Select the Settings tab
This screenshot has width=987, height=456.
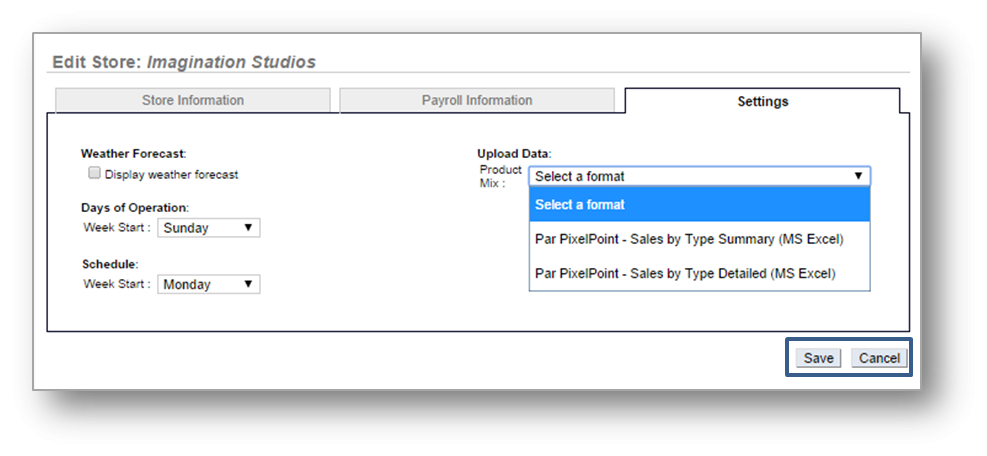(762, 101)
